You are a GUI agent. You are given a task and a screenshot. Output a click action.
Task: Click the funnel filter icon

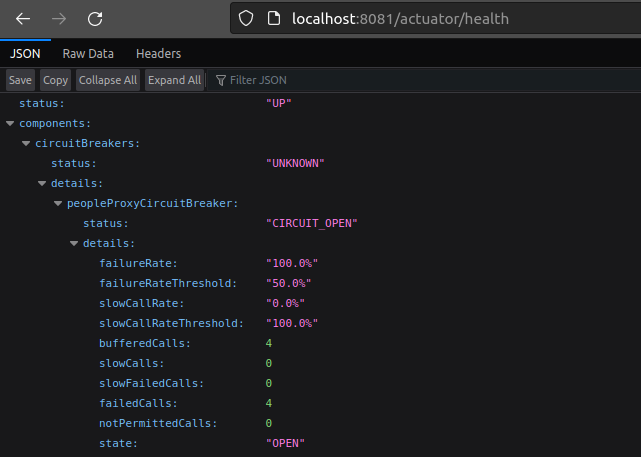coord(220,80)
